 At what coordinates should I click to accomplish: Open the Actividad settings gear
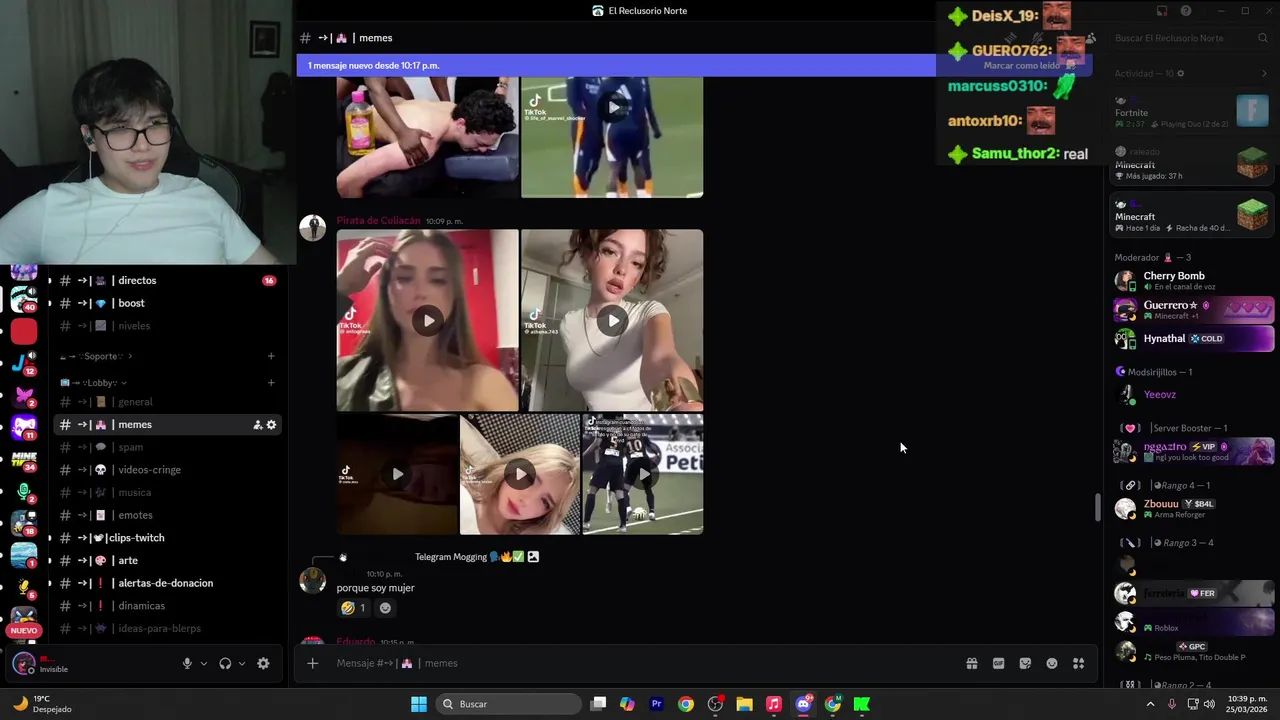click(1180, 73)
